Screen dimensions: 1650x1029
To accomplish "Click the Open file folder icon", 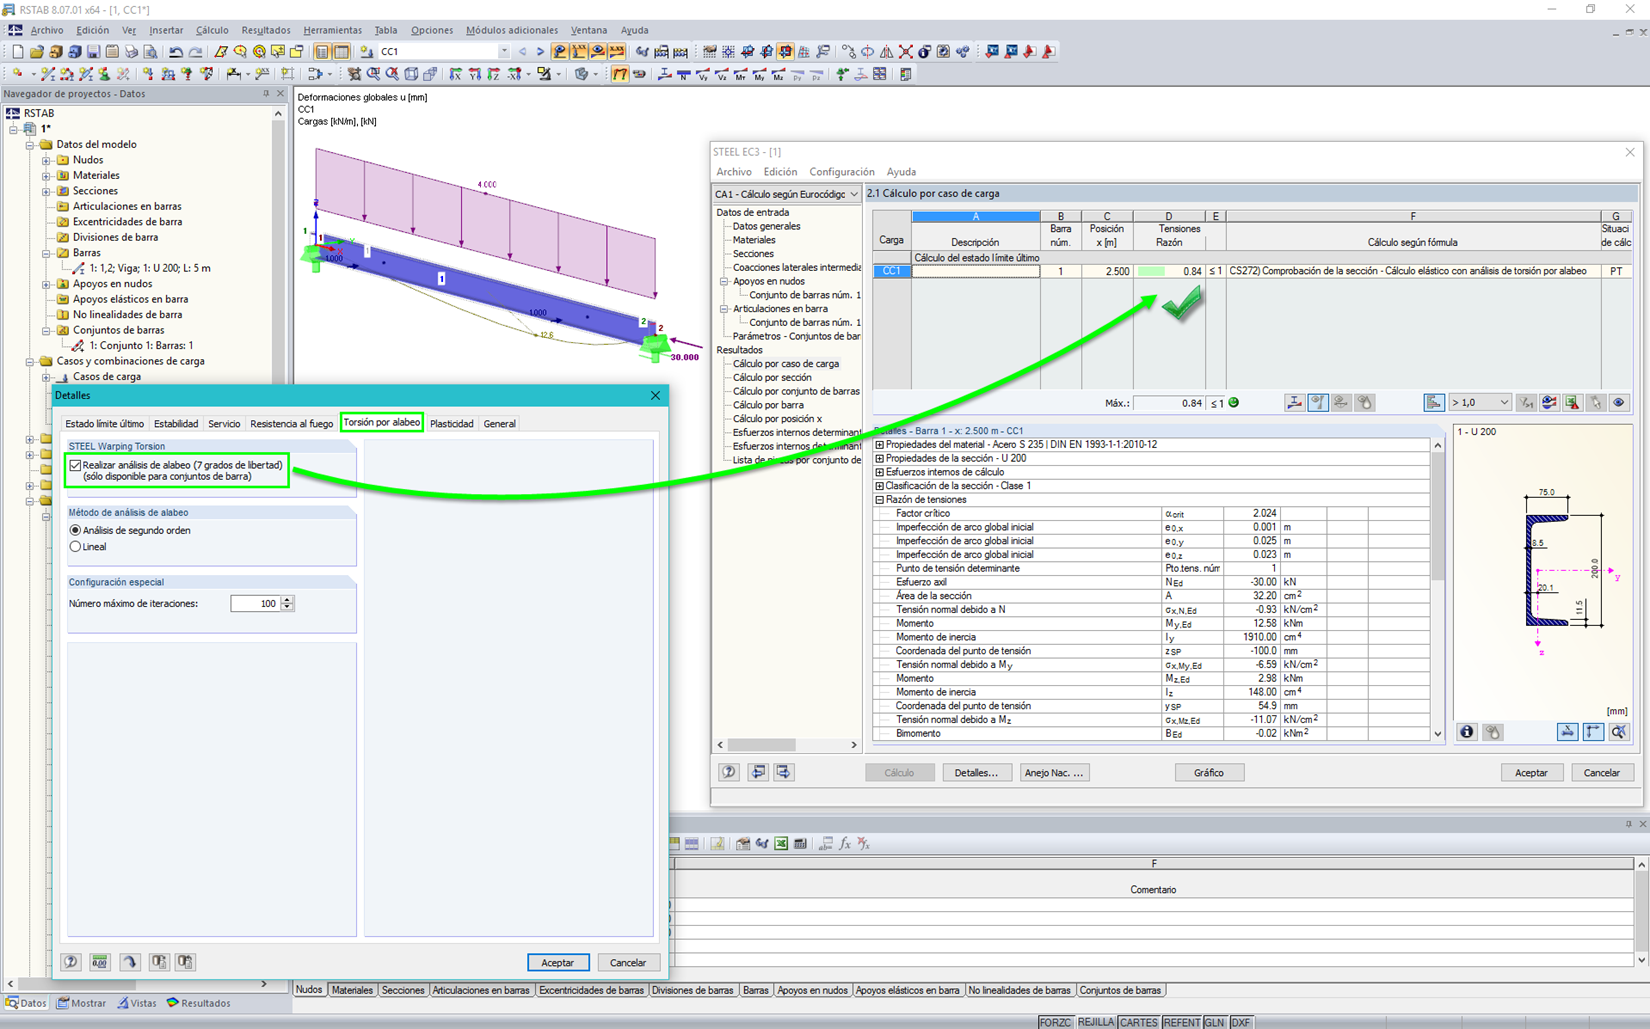I will click(36, 51).
